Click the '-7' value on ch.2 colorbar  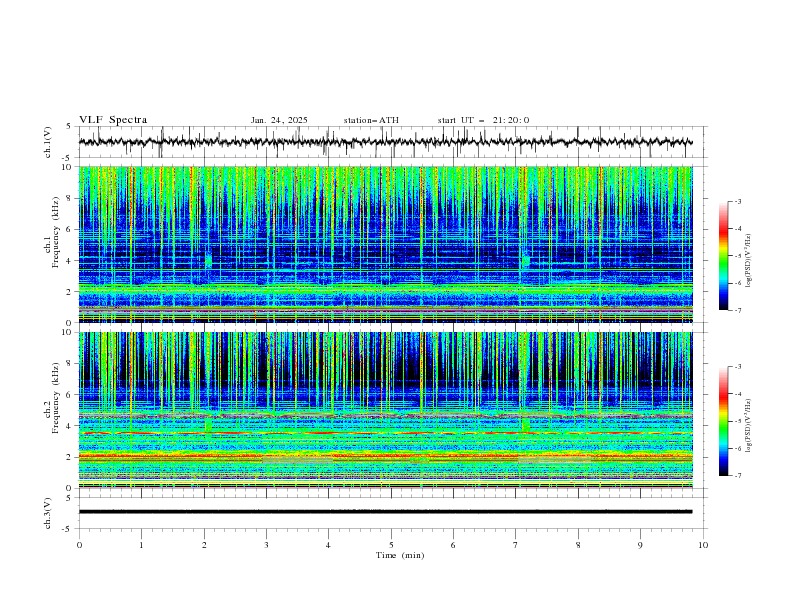pos(737,476)
